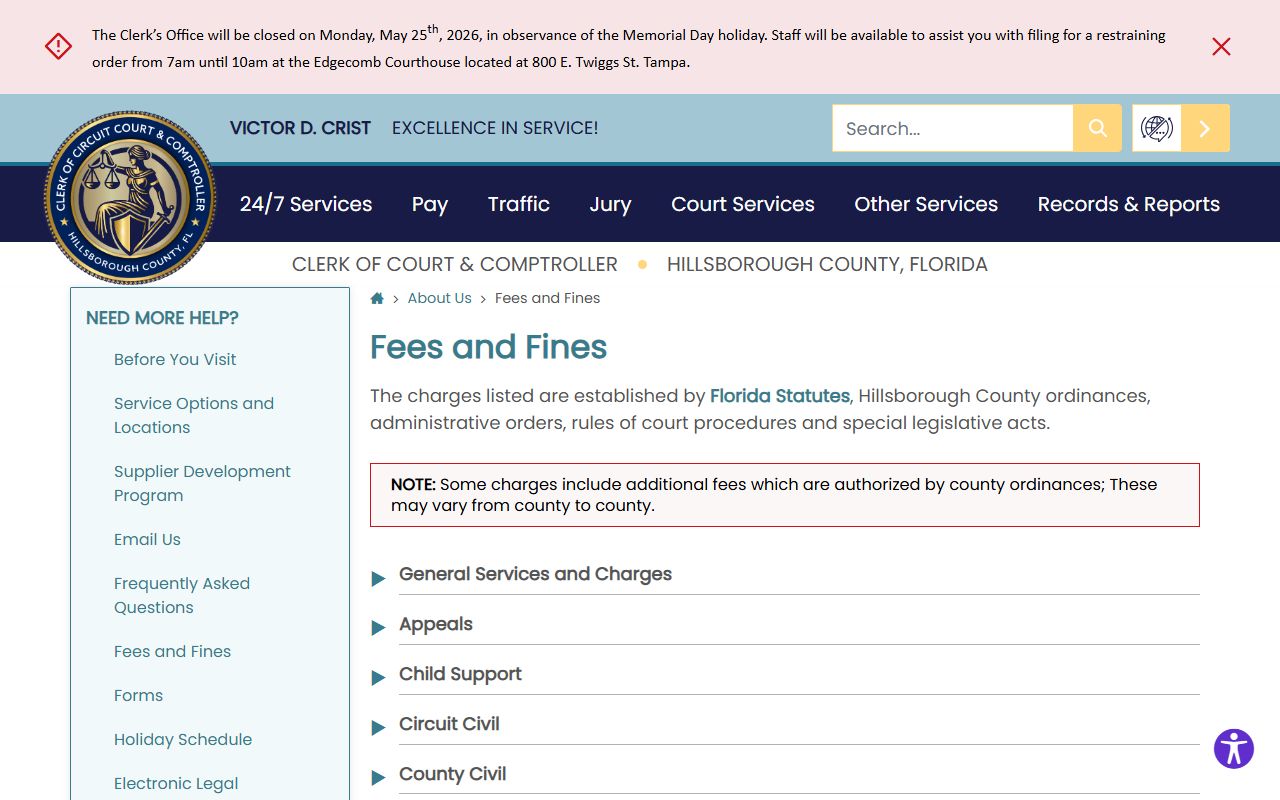Open the Court Services menu
Screen dimensions: 1280x800
(743, 204)
